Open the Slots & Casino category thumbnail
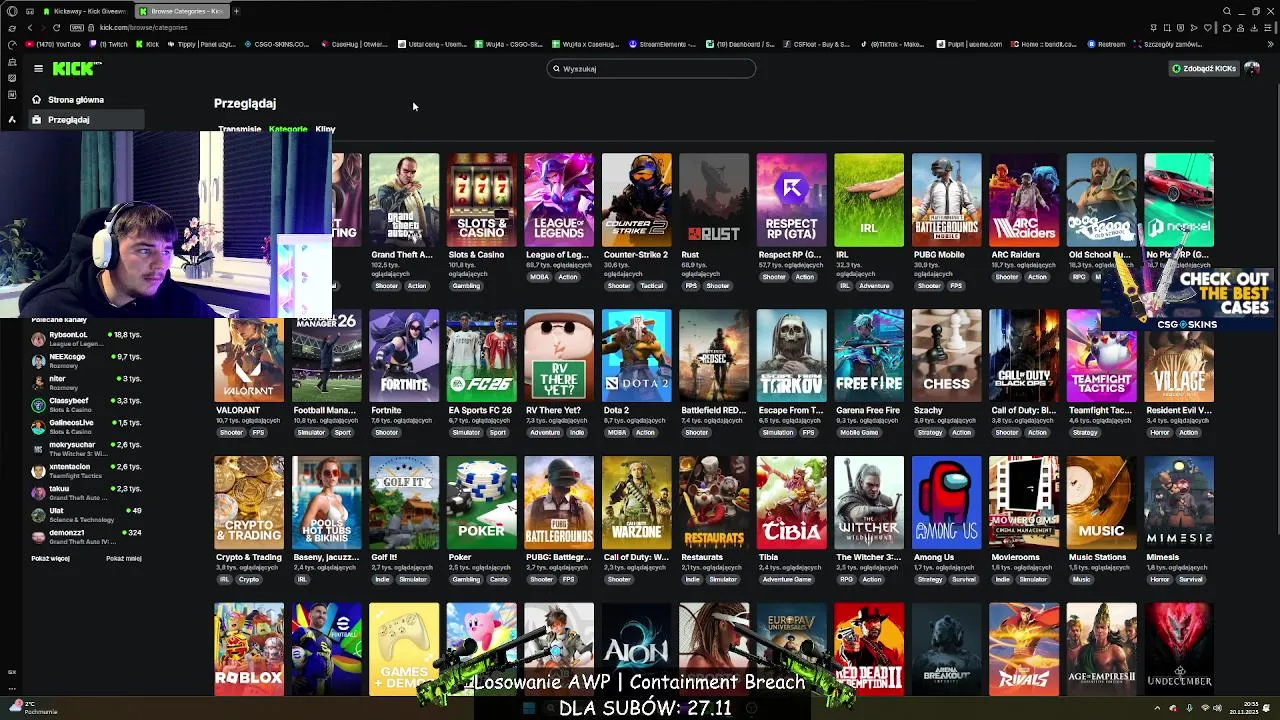Viewport: 1280px width, 720px height. coord(481,200)
